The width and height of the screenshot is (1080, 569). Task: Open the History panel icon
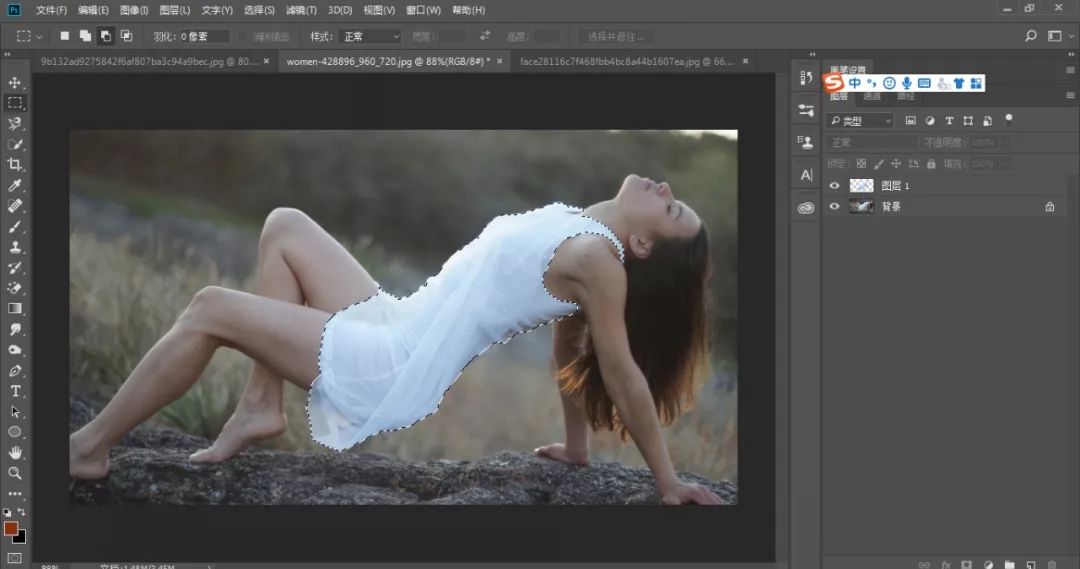coord(806,78)
